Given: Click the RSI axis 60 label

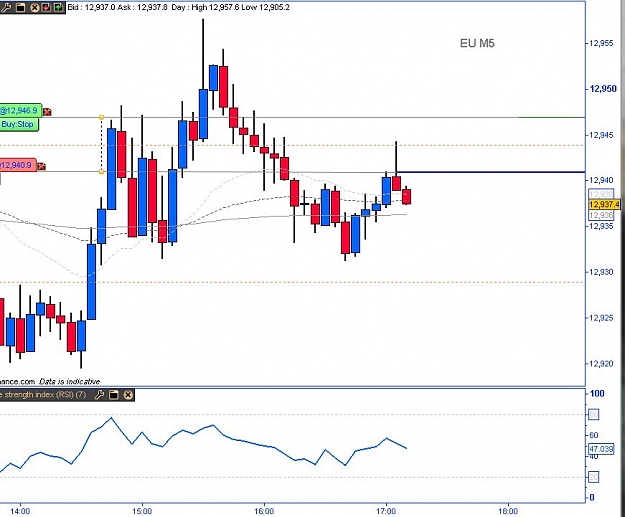Looking at the screenshot, I should [x=594, y=435].
